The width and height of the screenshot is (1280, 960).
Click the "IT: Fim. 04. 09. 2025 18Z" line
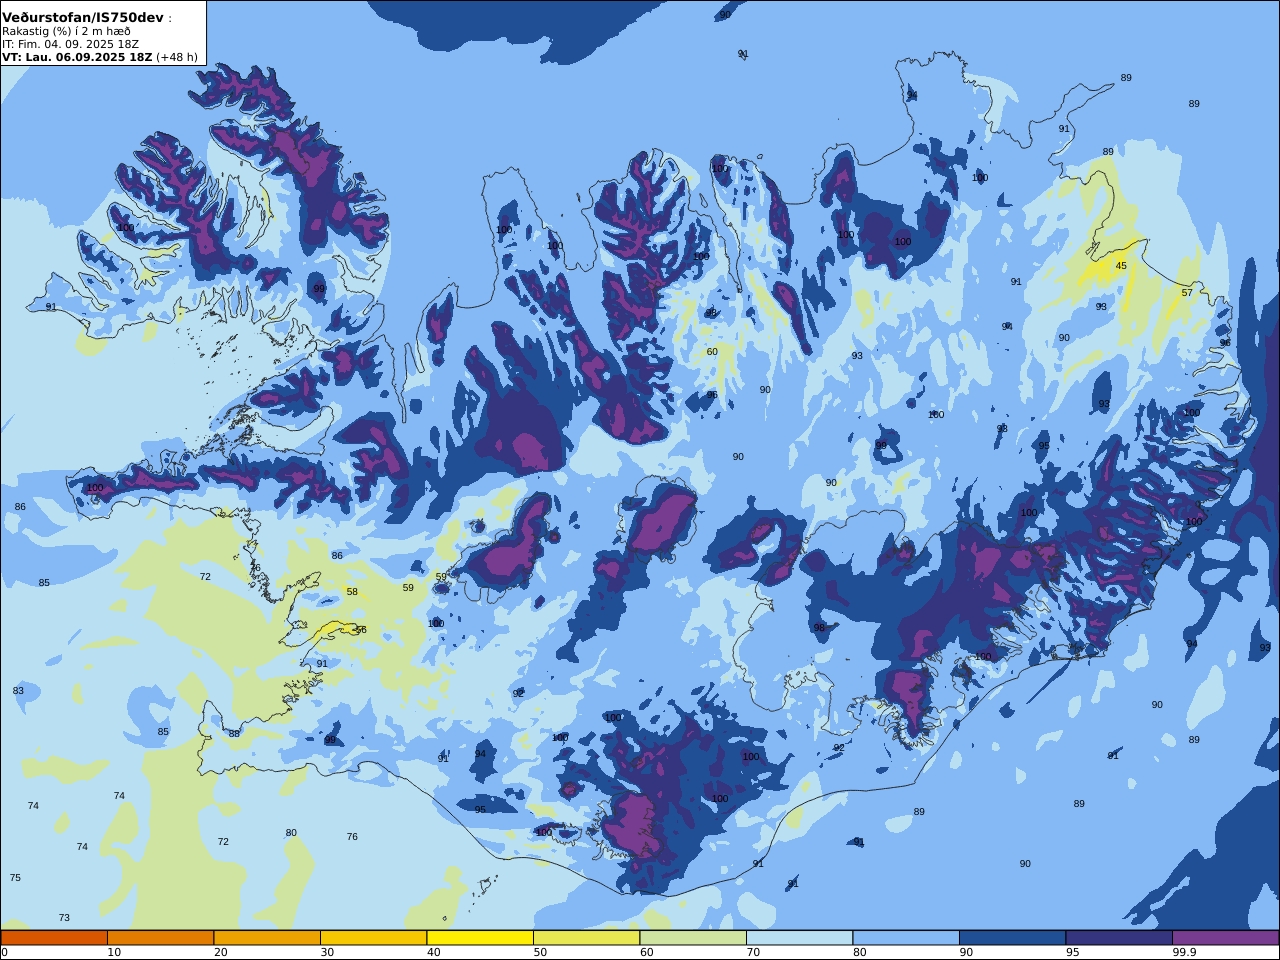pyautogui.click(x=70, y=44)
